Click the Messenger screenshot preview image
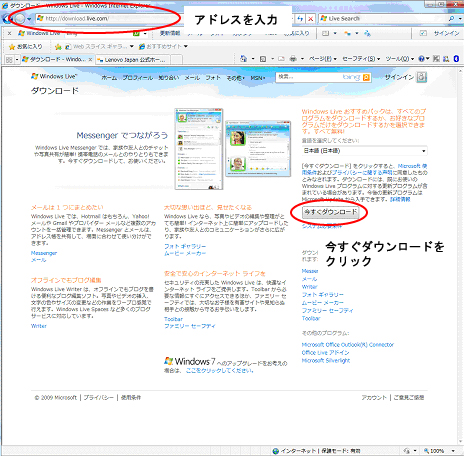The width and height of the screenshot is (464, 456). 233,149
